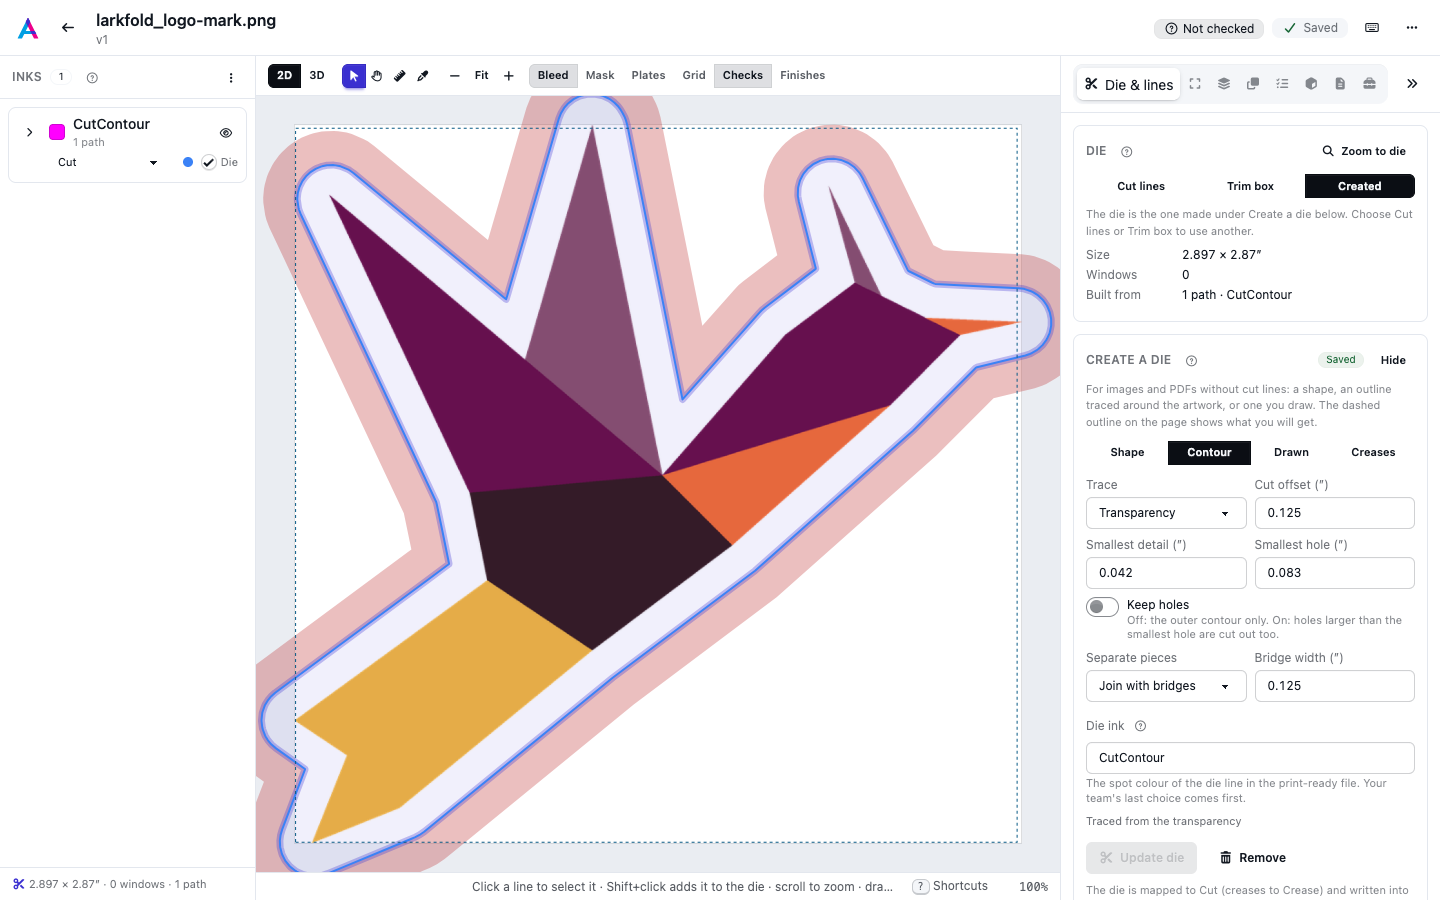Click the app logo in the header
The image size is (1440, 900).
[x=28, y=28]
